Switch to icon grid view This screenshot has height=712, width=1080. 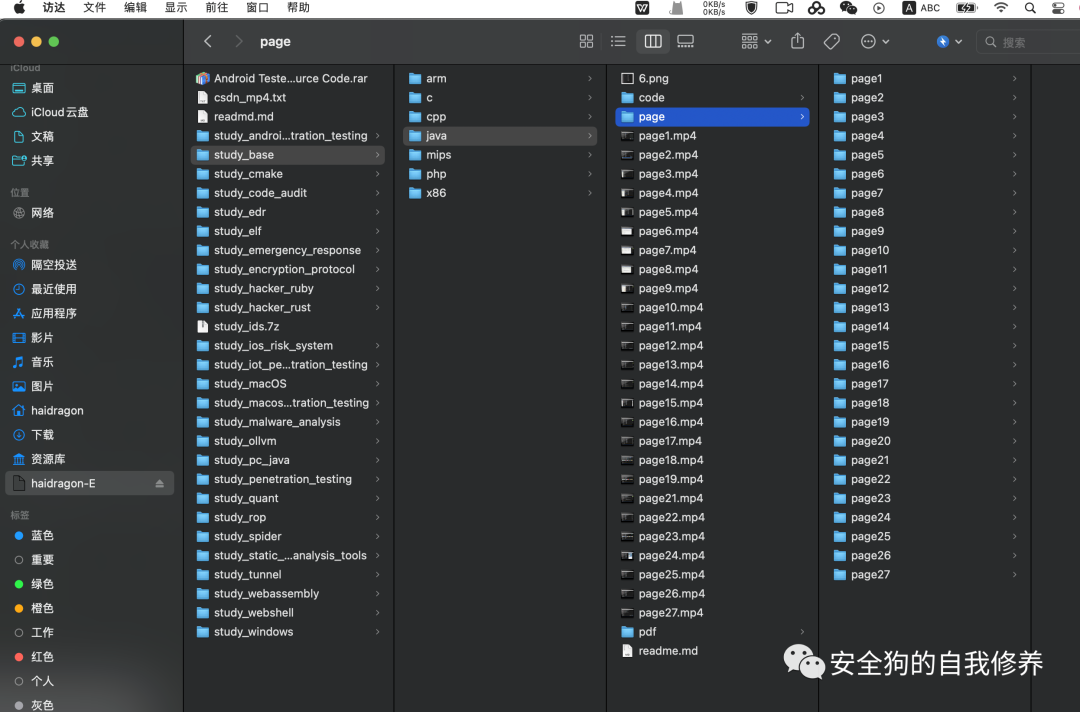(586, 41)
